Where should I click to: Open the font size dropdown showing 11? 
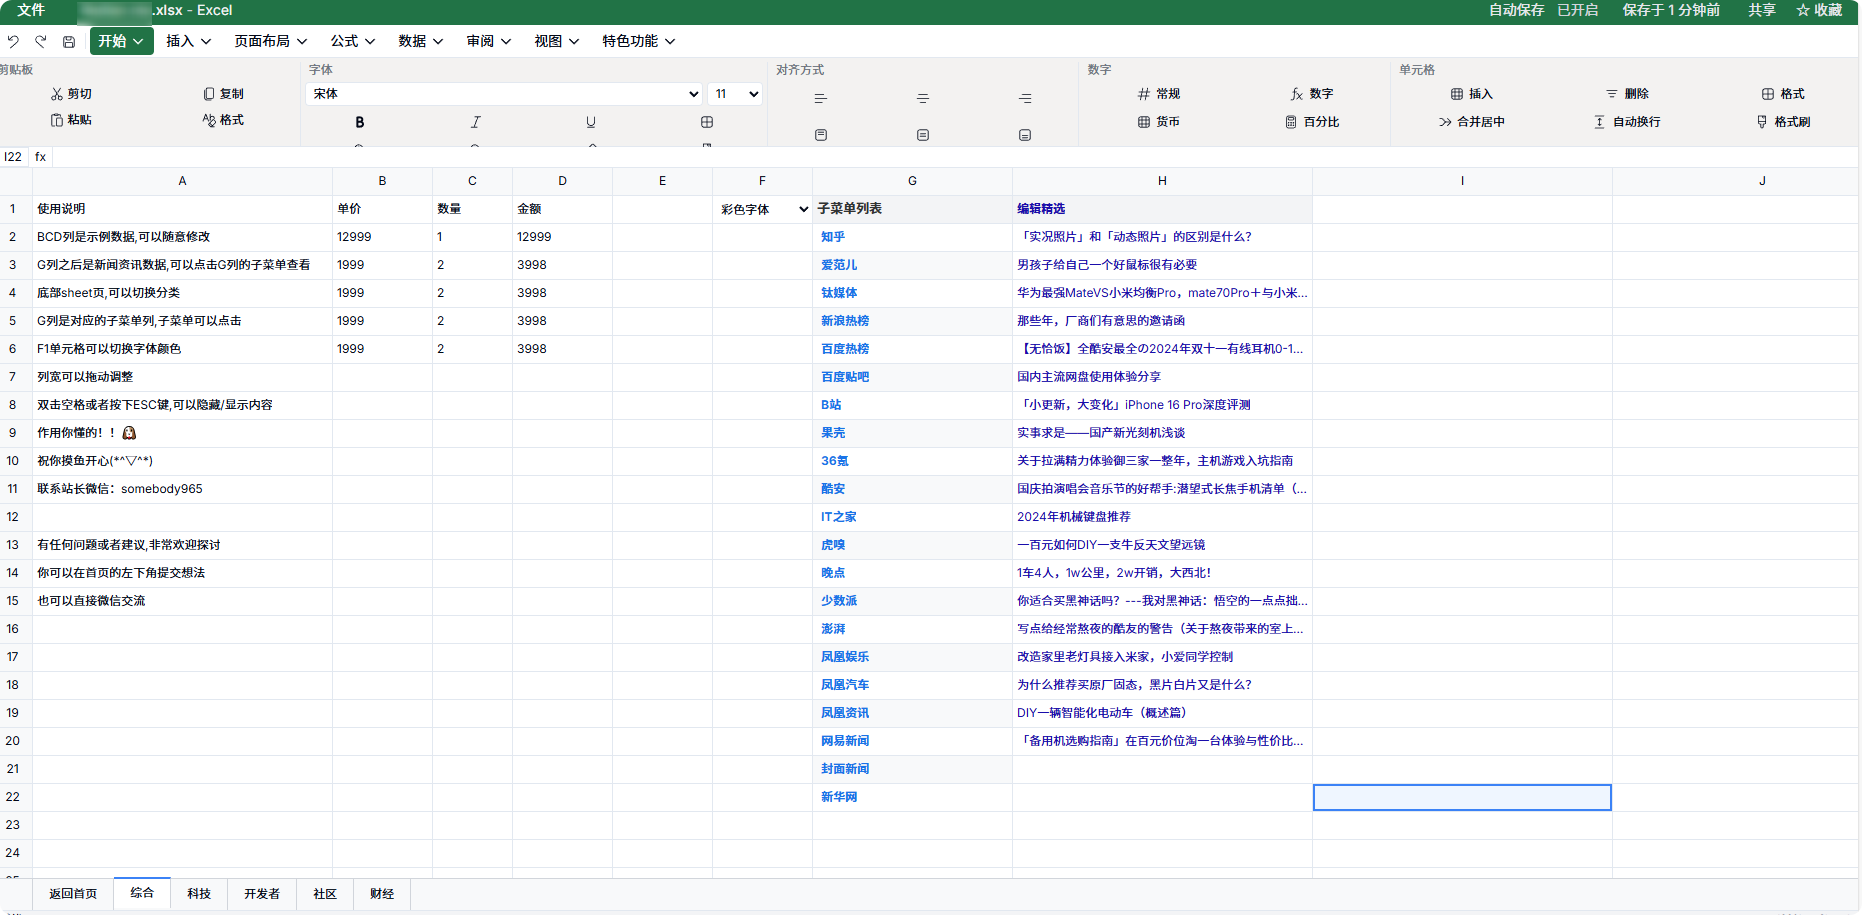(x=734, y=93)
